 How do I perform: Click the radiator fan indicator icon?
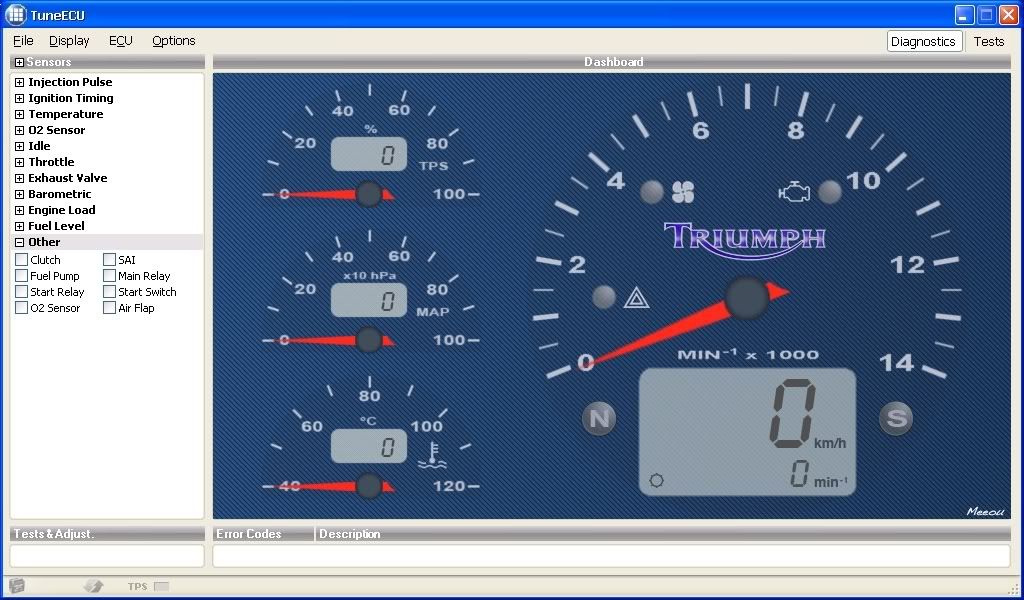683,192
